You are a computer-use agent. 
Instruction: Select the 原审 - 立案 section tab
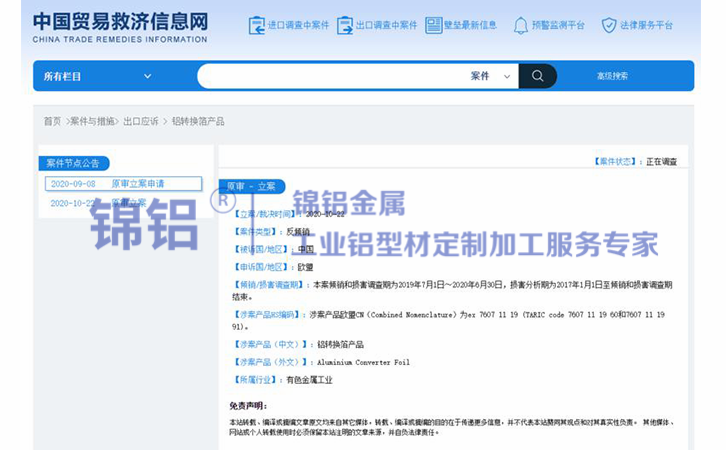251,187
